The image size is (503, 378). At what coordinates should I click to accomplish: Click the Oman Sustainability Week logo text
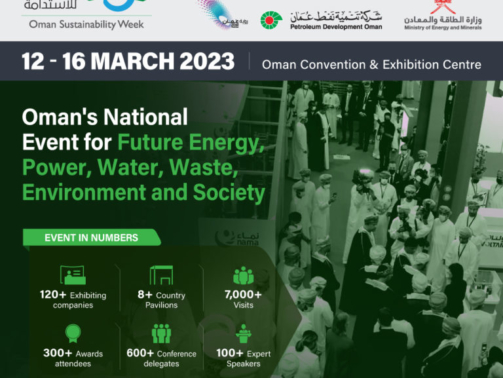click(86, 24)
